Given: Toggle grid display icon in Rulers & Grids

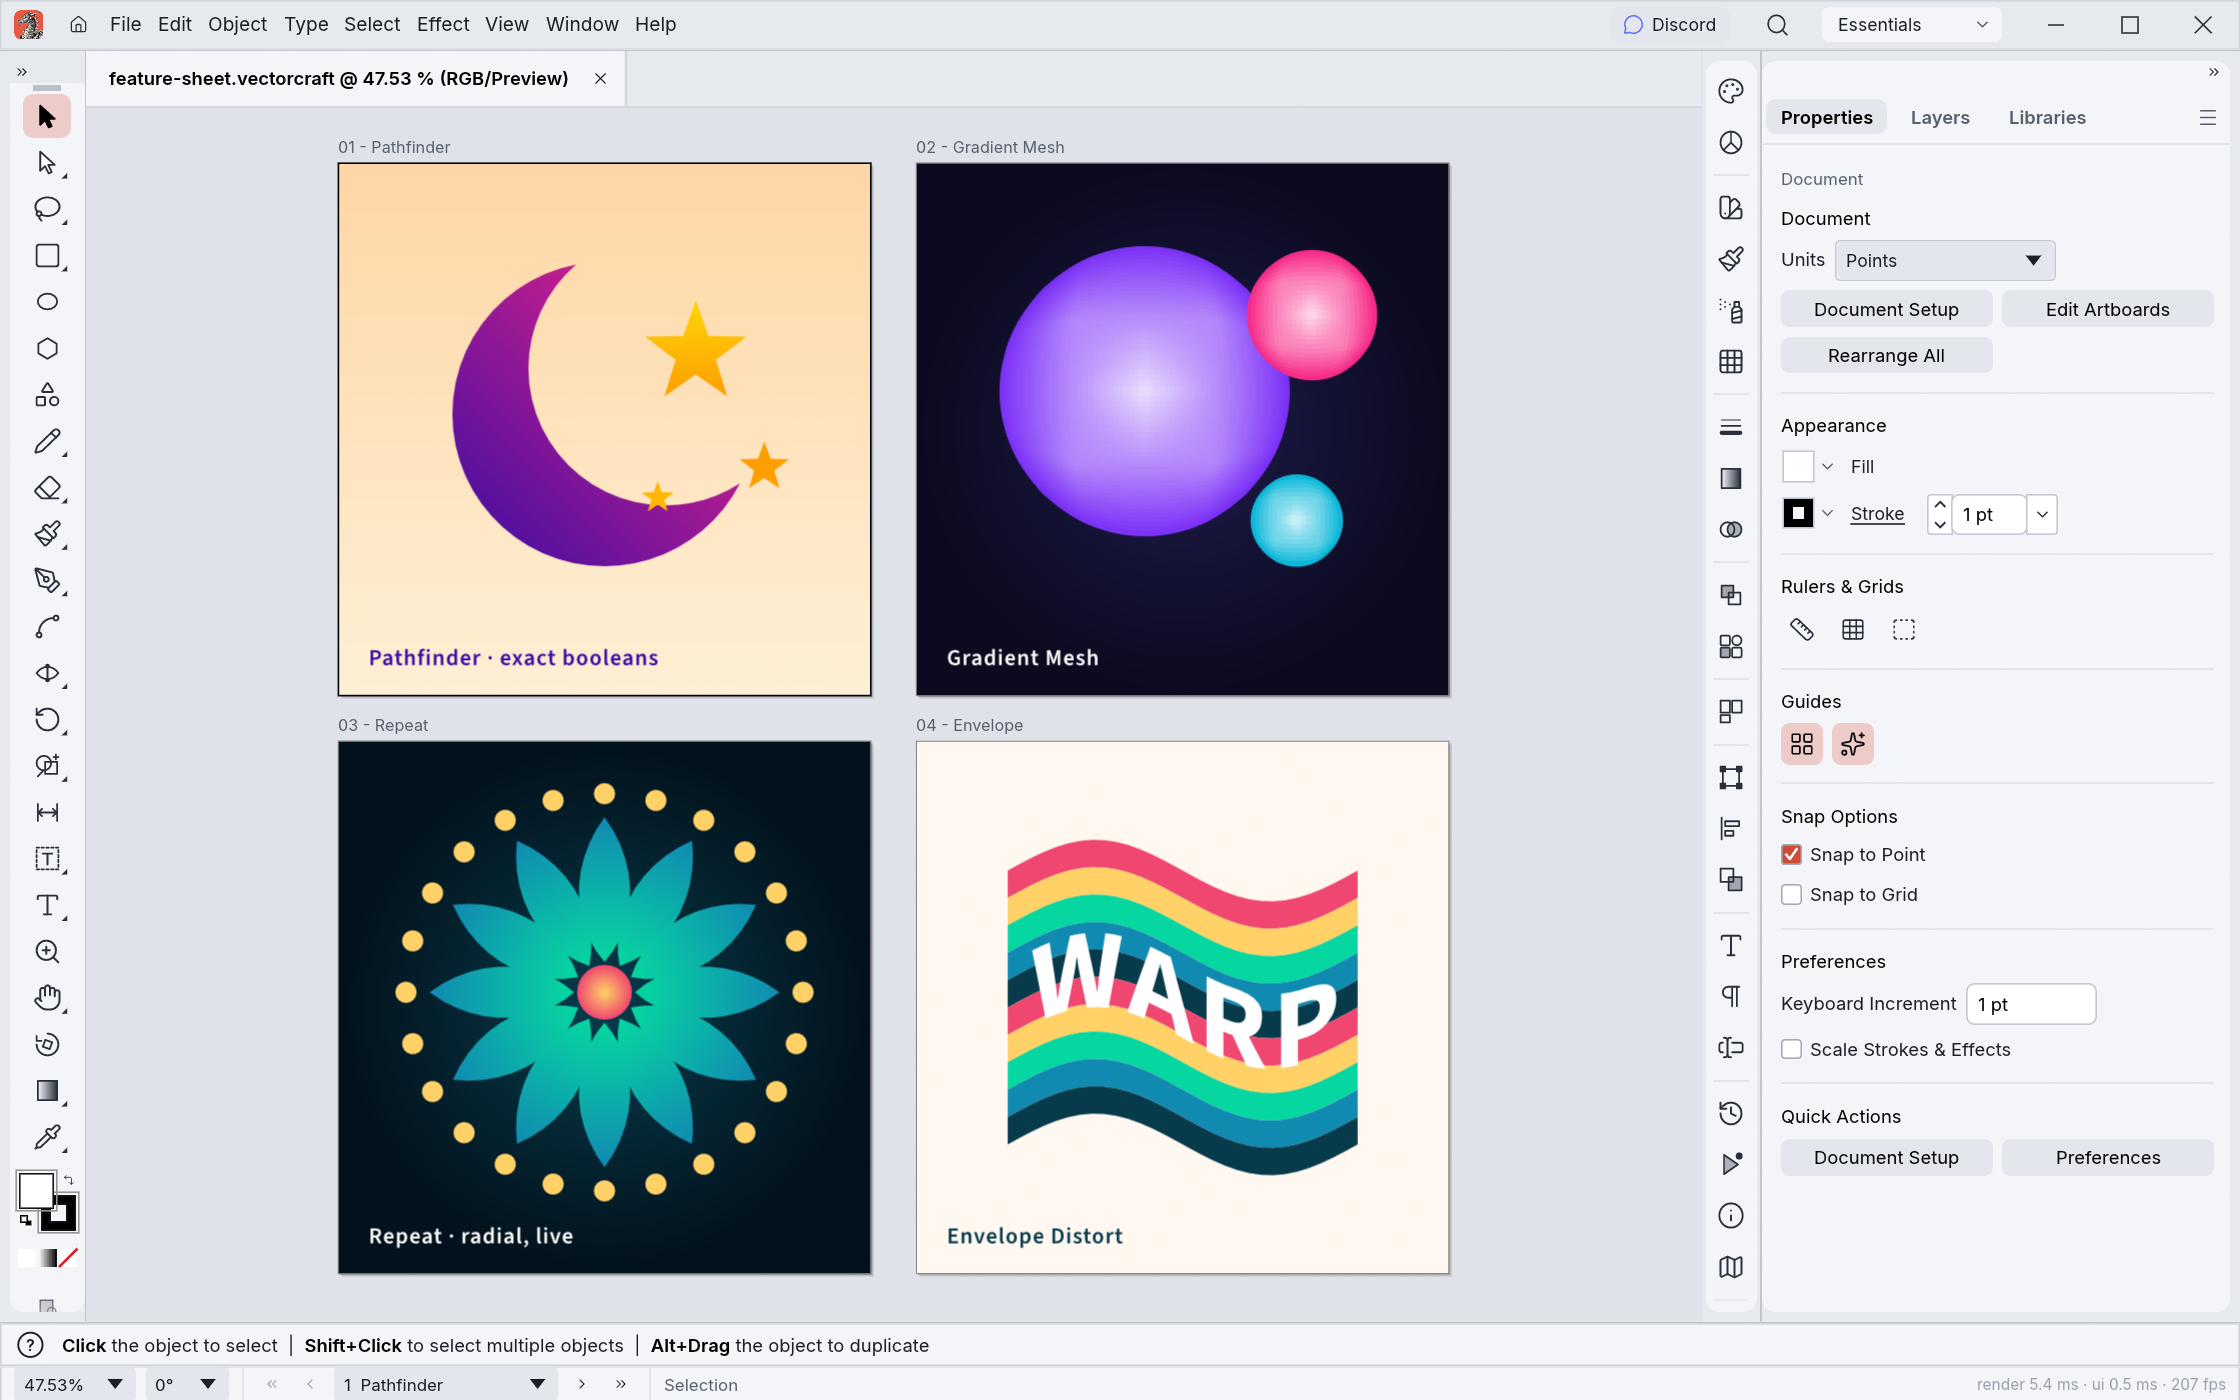Looking at the screenshot, I should point(1853,630).
